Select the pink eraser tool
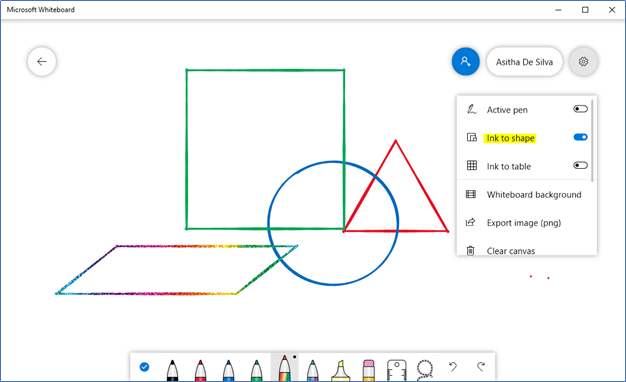 369,370
